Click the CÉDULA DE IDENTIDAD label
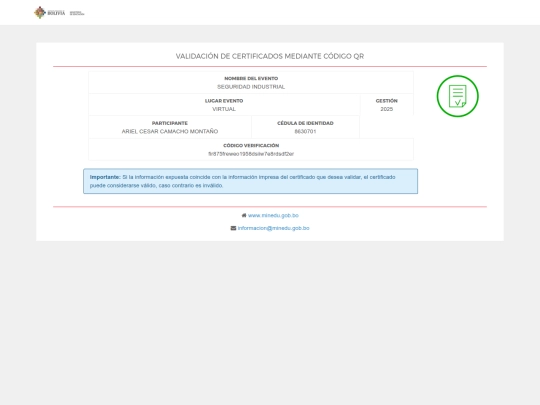540x405 pixels. point(305,123)
